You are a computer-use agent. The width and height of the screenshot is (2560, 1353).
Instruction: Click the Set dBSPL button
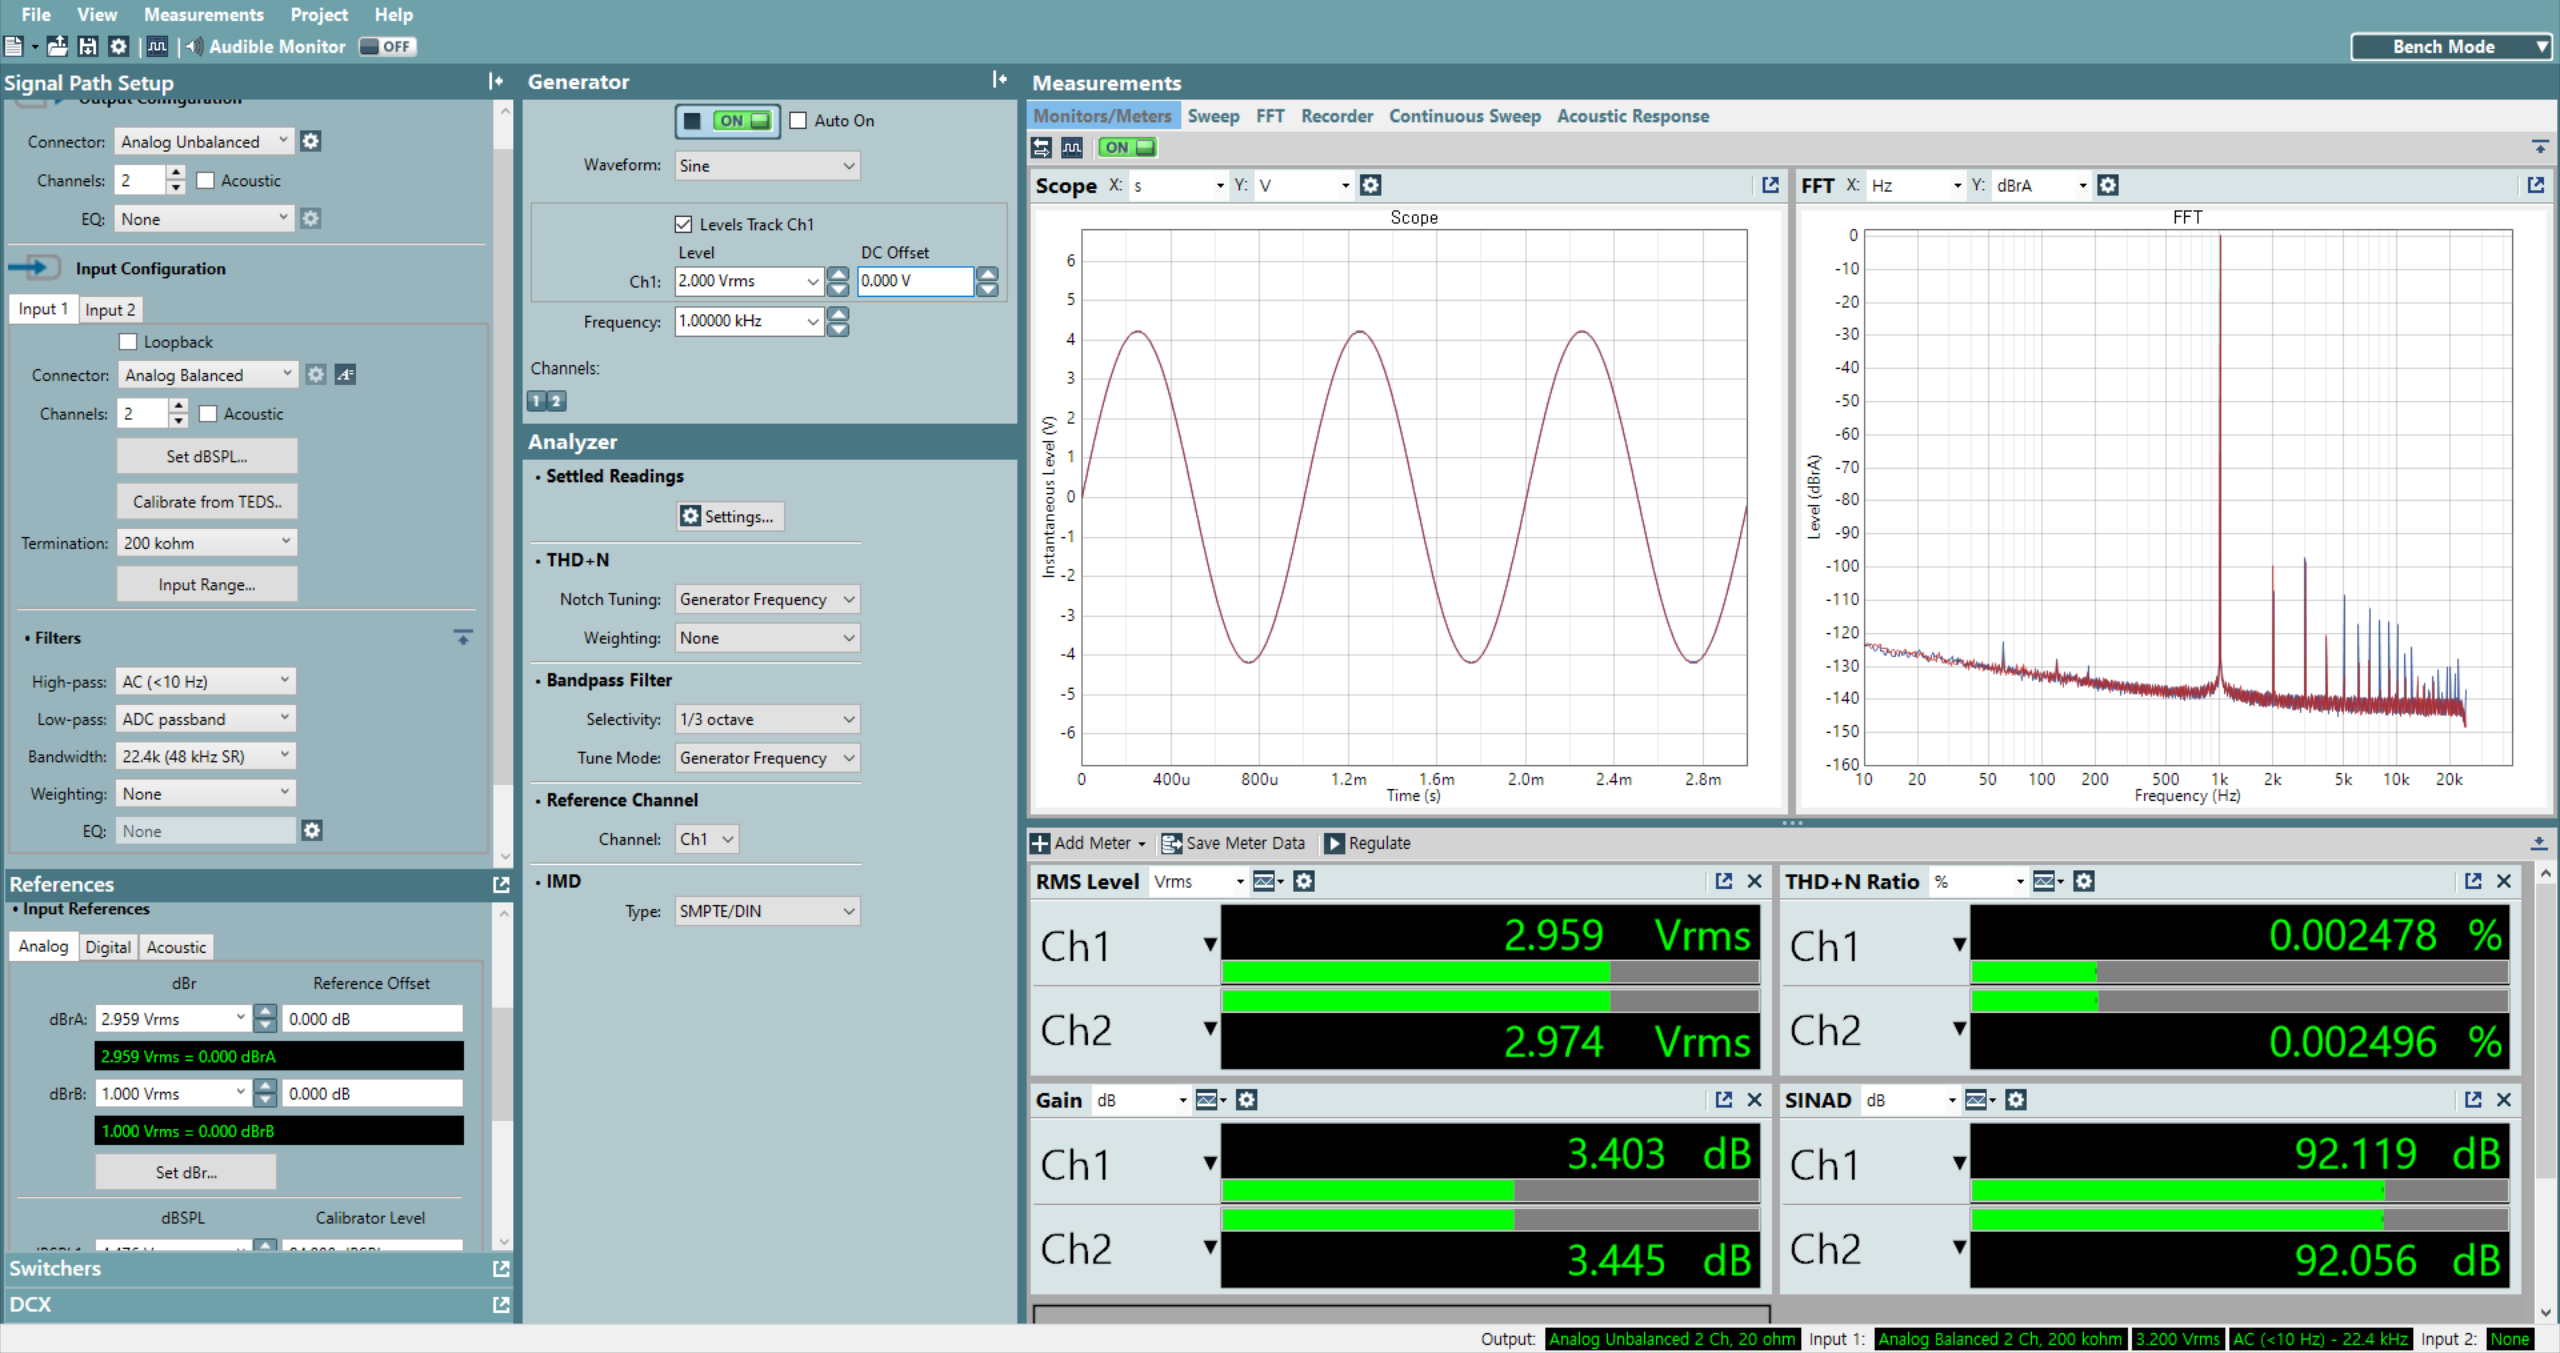pos(207,456)
